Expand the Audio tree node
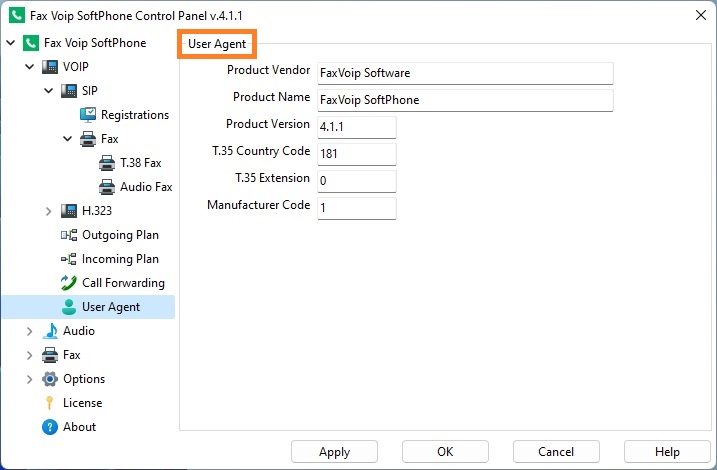This screenshot has width=717, height=470. (x=29, y=331)
